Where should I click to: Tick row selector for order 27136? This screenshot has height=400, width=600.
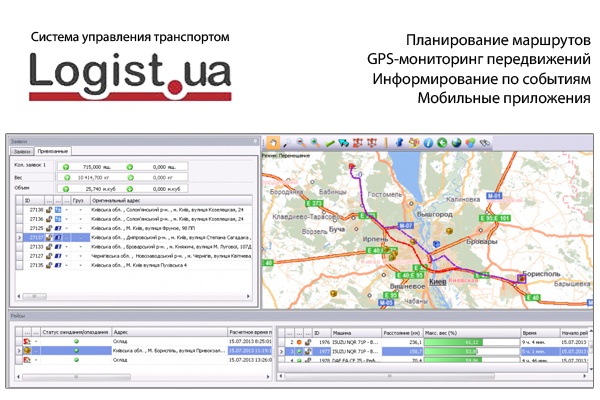tap(19, 219)
